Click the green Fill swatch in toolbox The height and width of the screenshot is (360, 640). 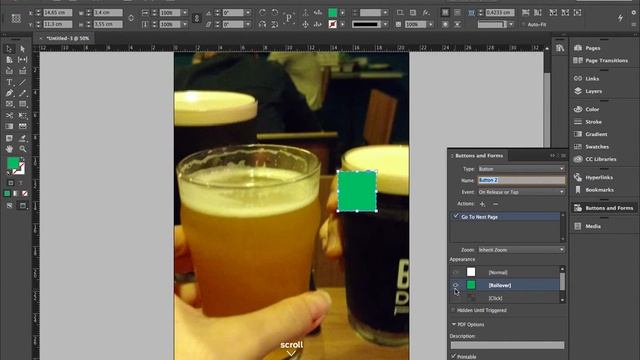click(13, 163)
